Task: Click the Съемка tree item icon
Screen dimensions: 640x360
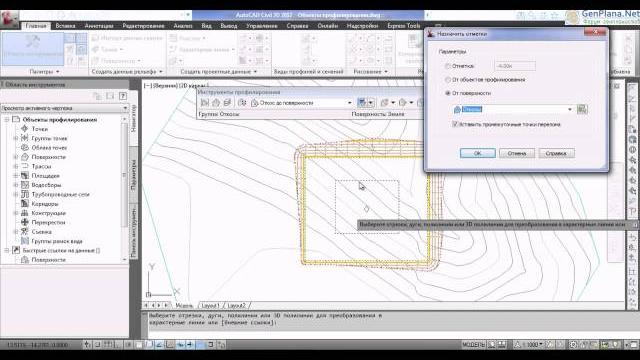Action: click(x=24, y=232)
